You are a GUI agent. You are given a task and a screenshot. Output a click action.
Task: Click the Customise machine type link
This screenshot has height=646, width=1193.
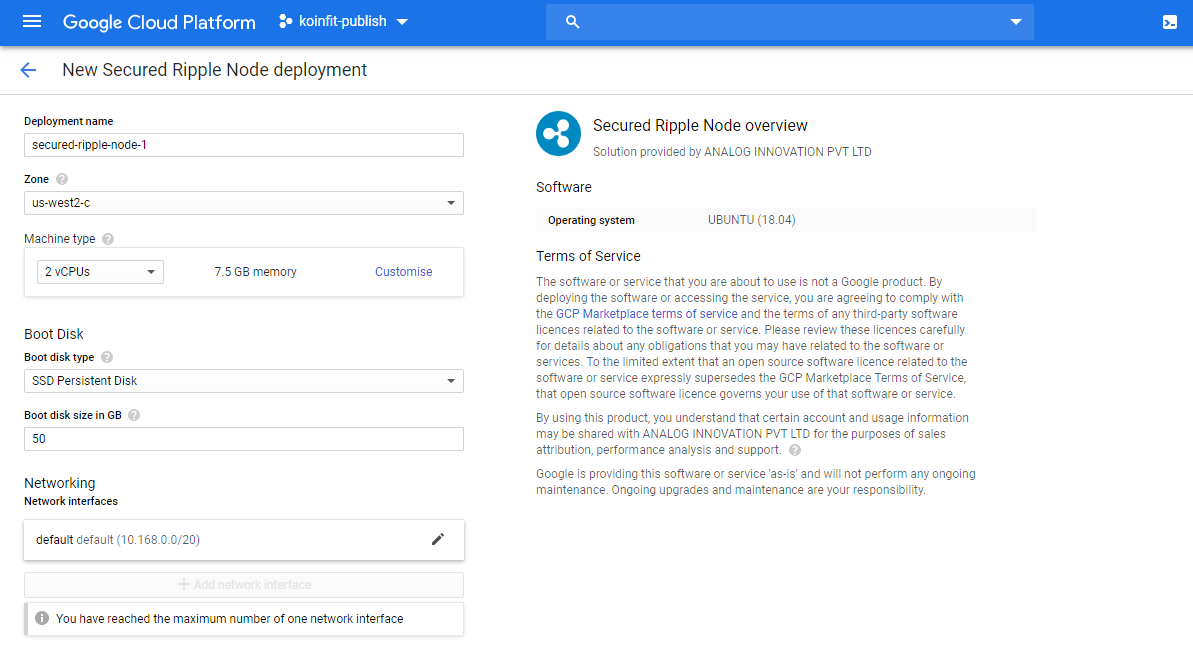[x=403, y=272]
